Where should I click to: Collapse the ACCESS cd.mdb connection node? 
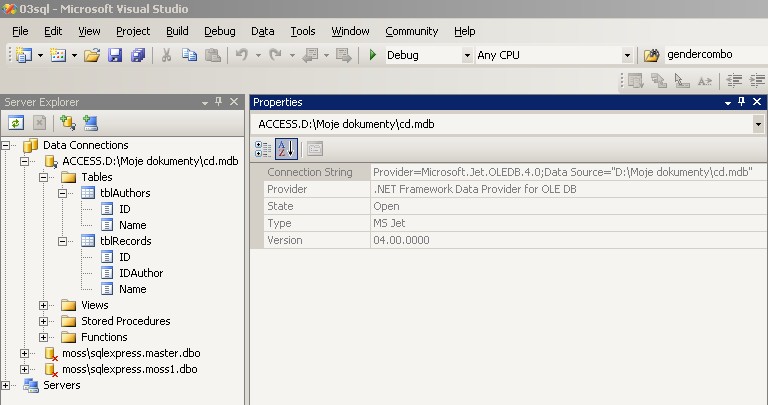[x=24, y=161]
